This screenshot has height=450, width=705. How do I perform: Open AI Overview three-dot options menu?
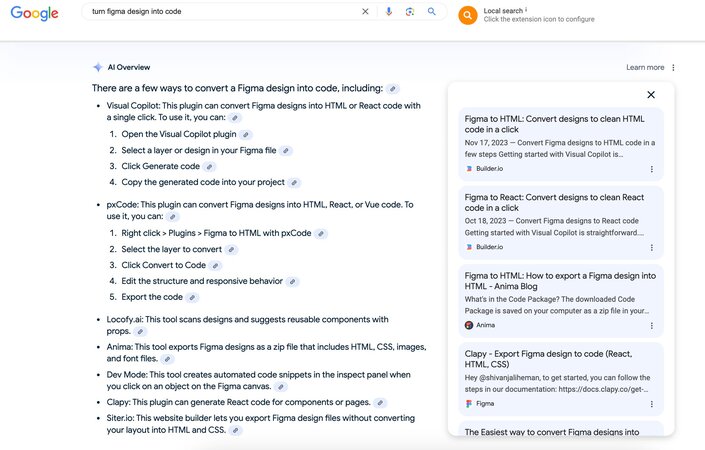click(673, 68)
